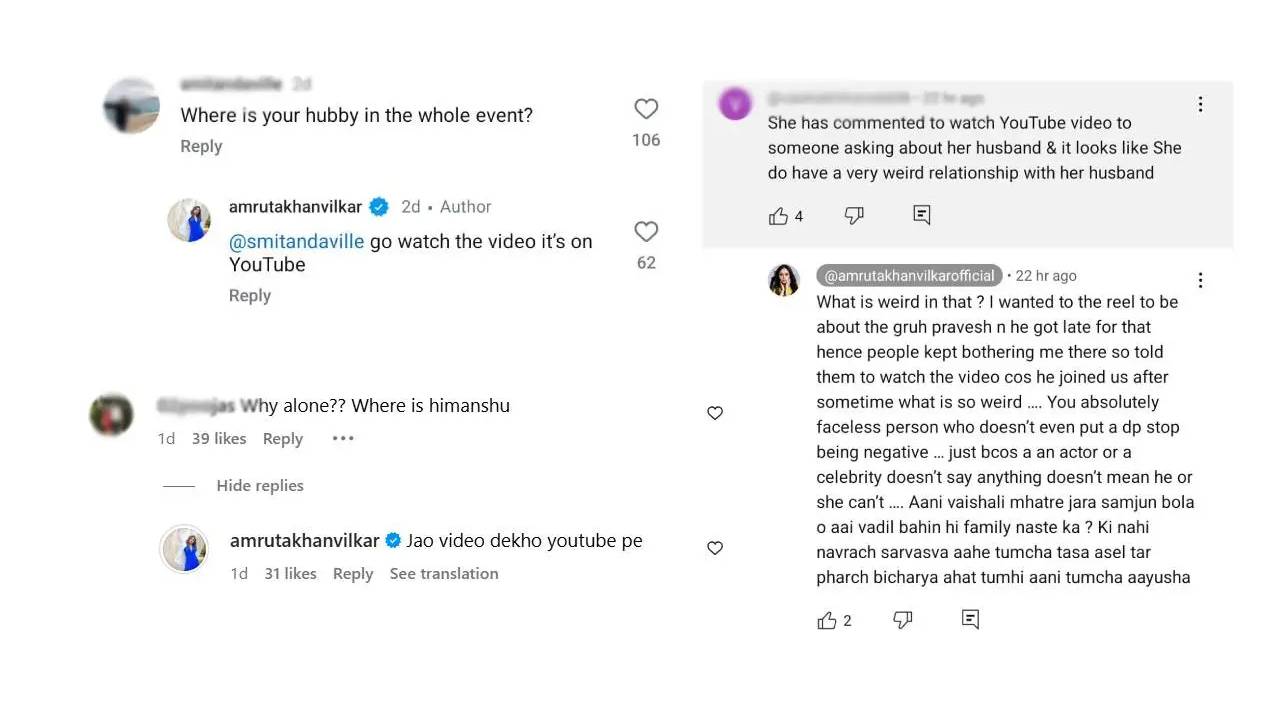Open @amrutakhanvilkarofficial channel handle

(909, 276)
